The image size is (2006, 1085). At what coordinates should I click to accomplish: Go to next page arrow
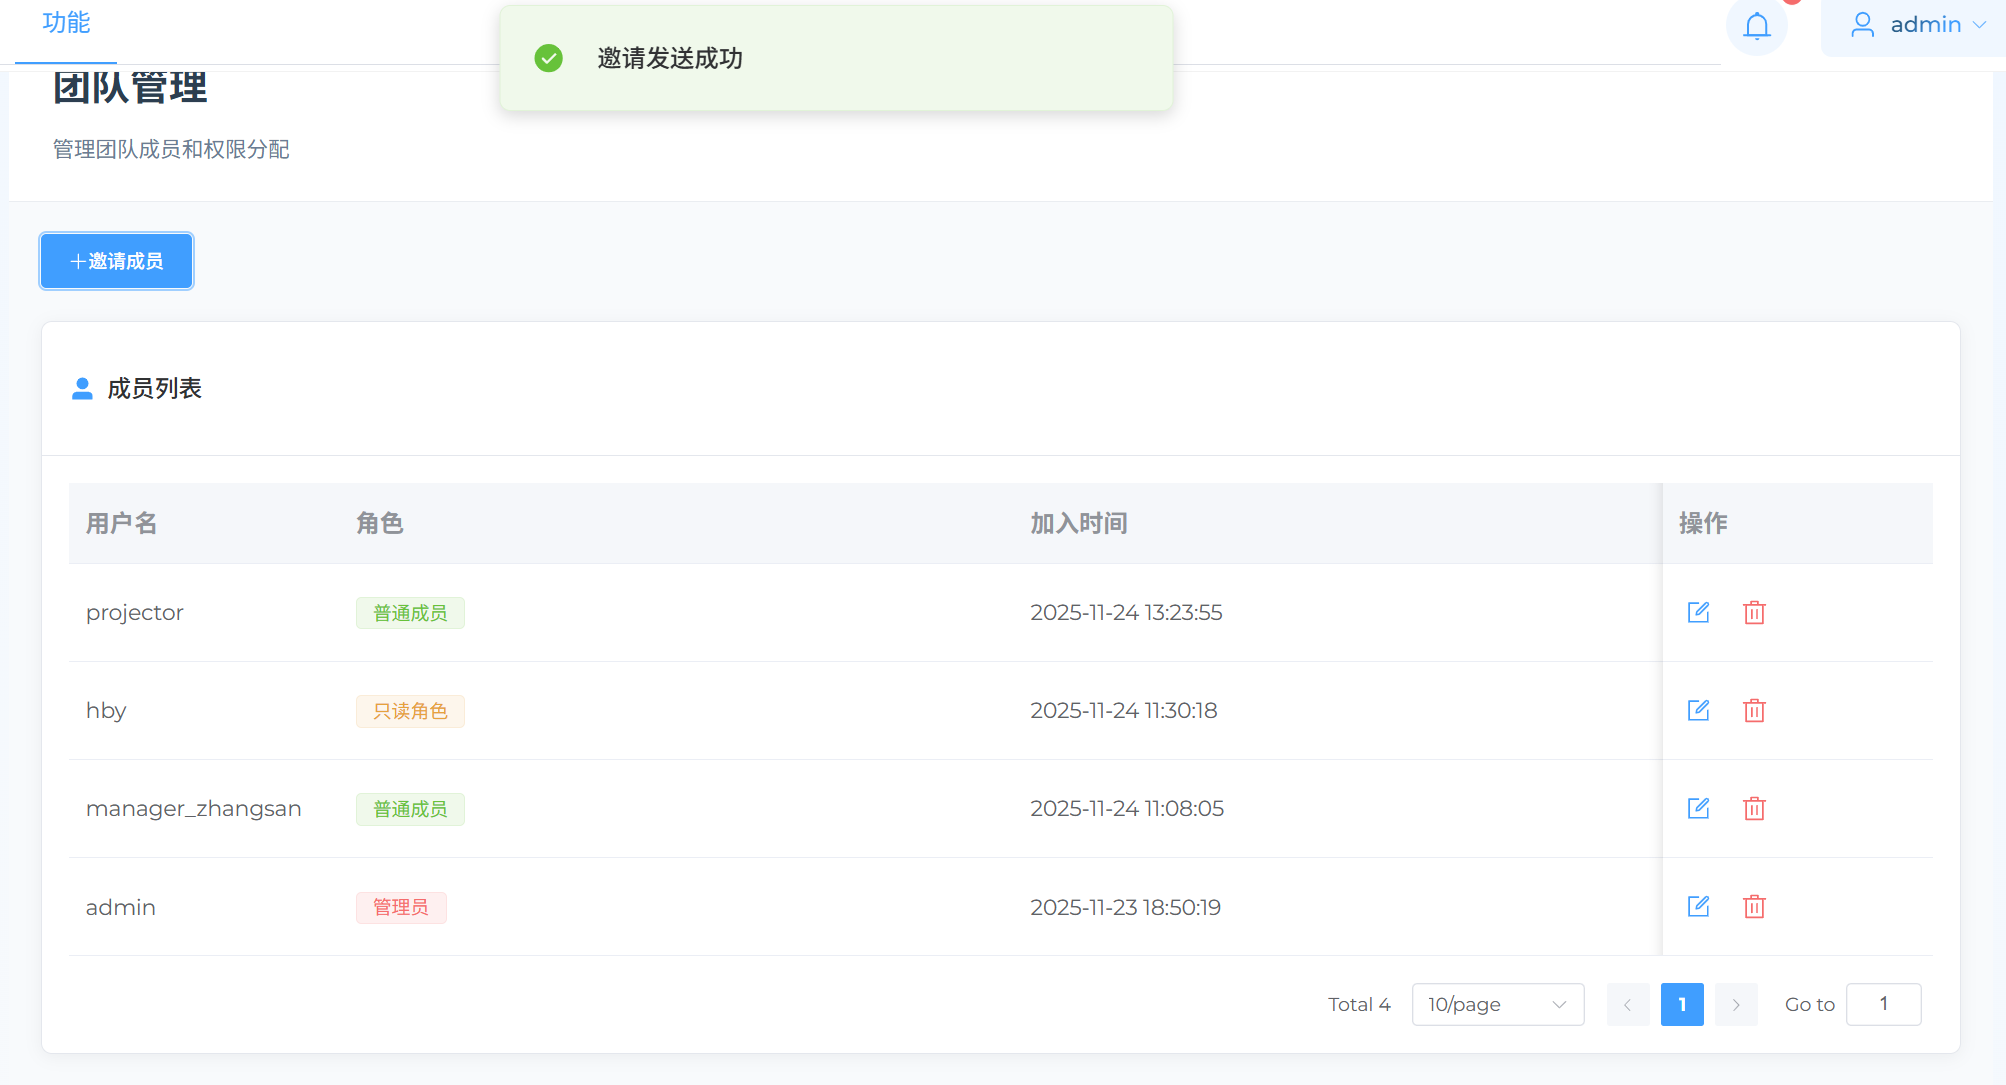[x=1736, y=1004]
